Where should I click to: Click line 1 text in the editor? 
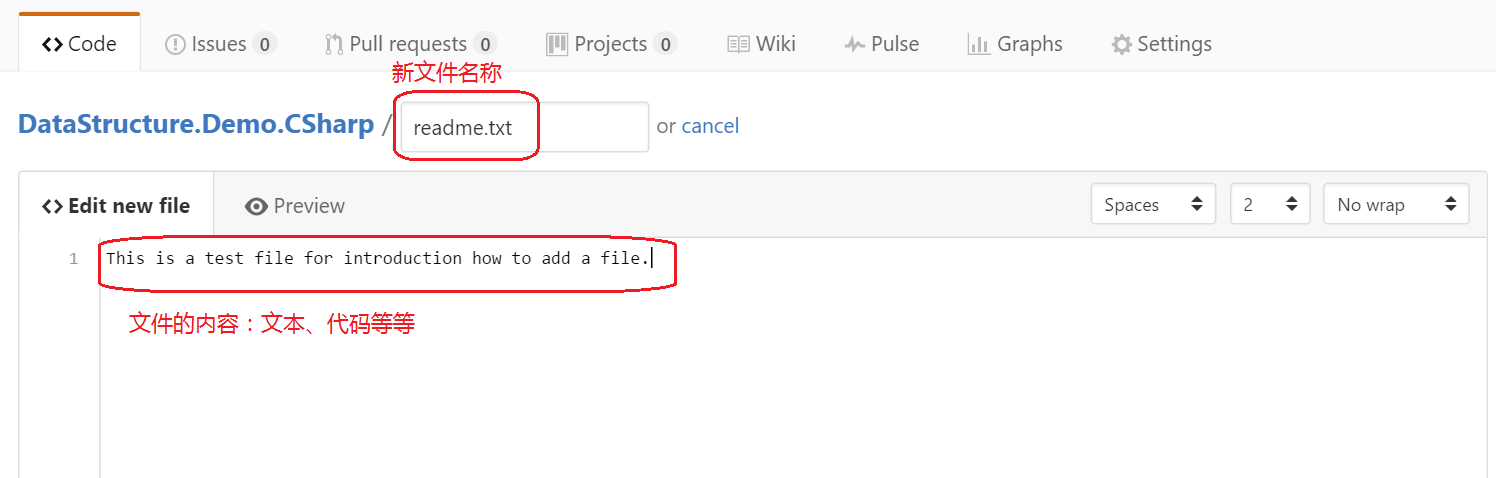pyautogui.click(x=378, y=258)
